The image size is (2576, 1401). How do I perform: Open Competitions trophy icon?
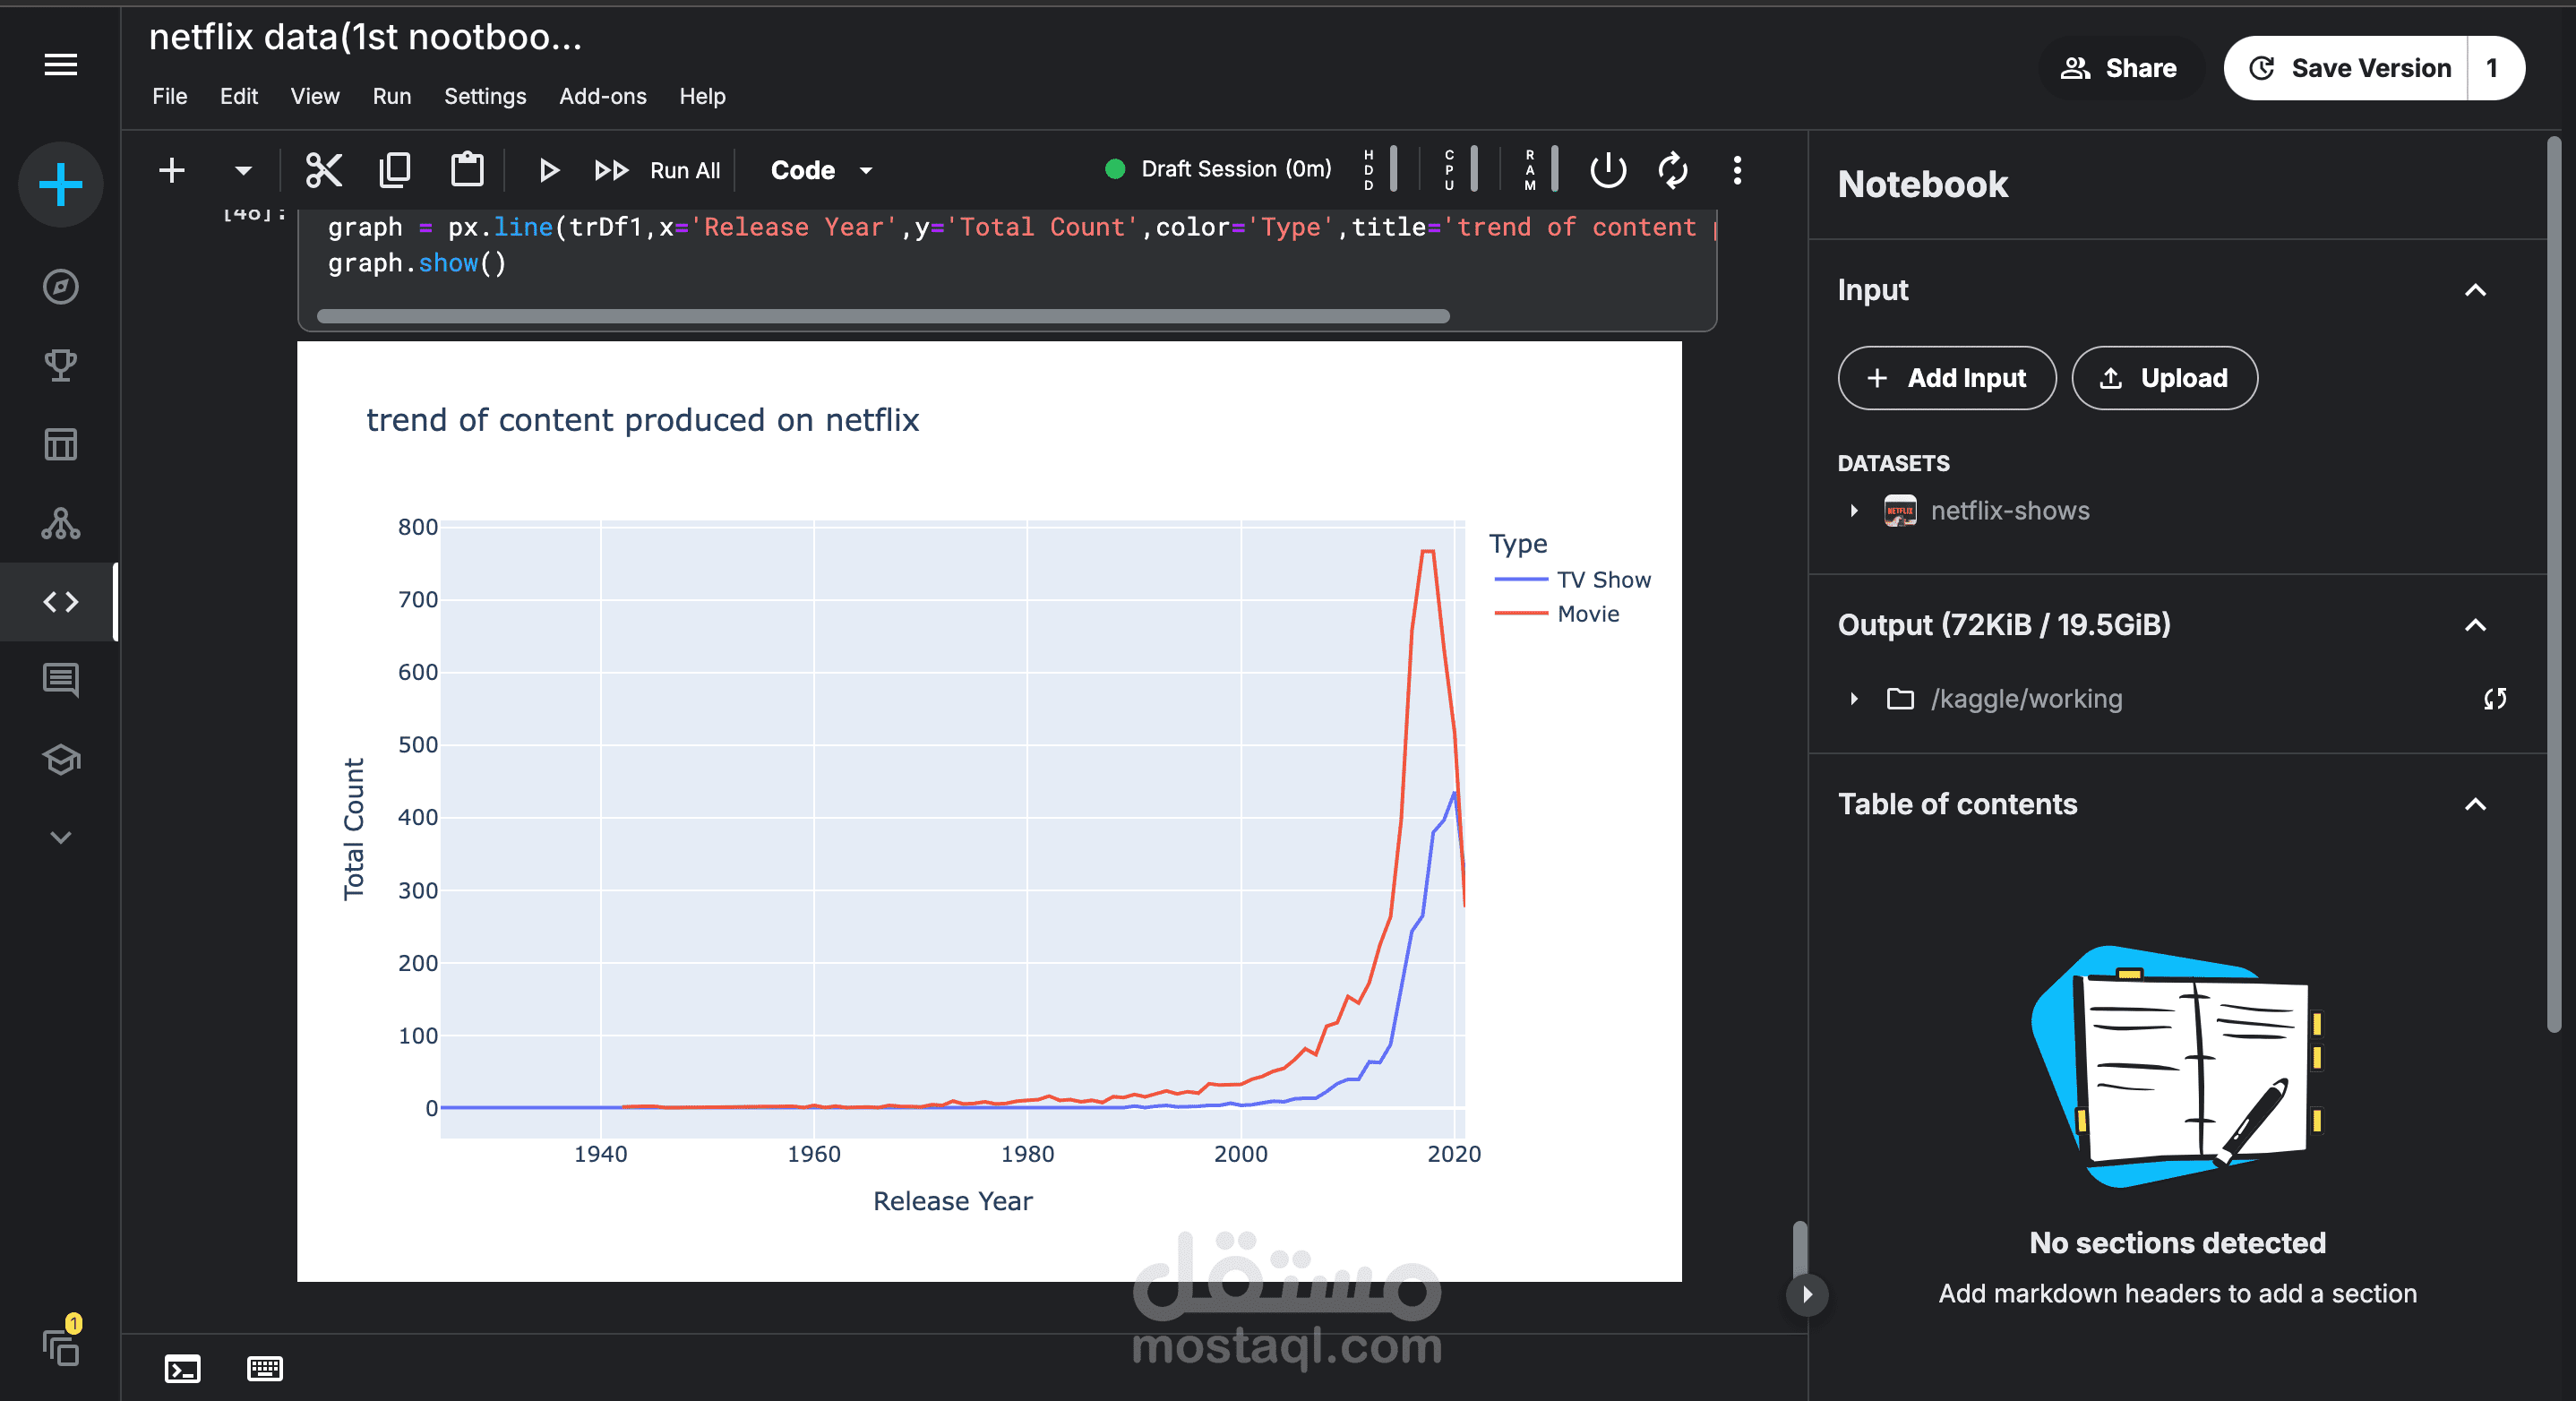tap(60, 365)
